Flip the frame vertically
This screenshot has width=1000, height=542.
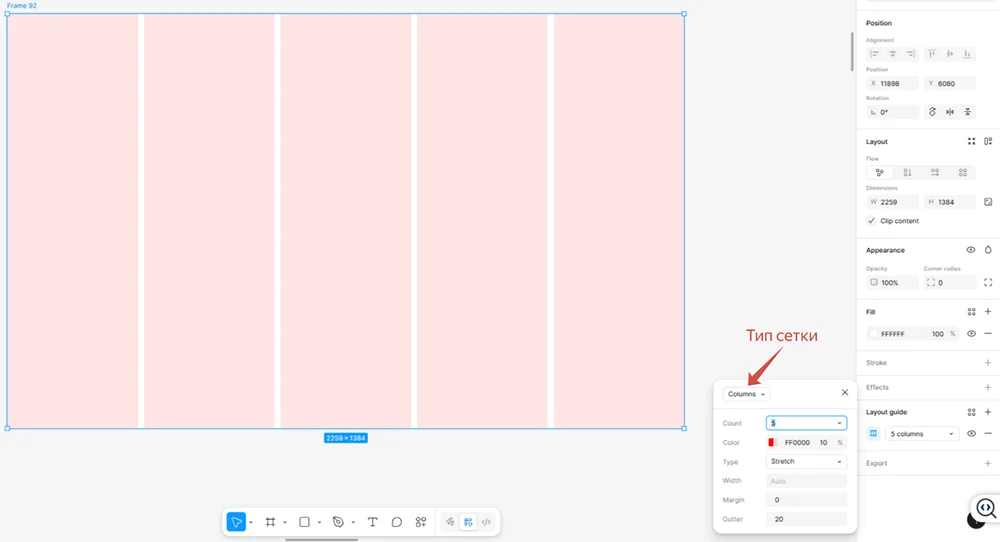967,112
